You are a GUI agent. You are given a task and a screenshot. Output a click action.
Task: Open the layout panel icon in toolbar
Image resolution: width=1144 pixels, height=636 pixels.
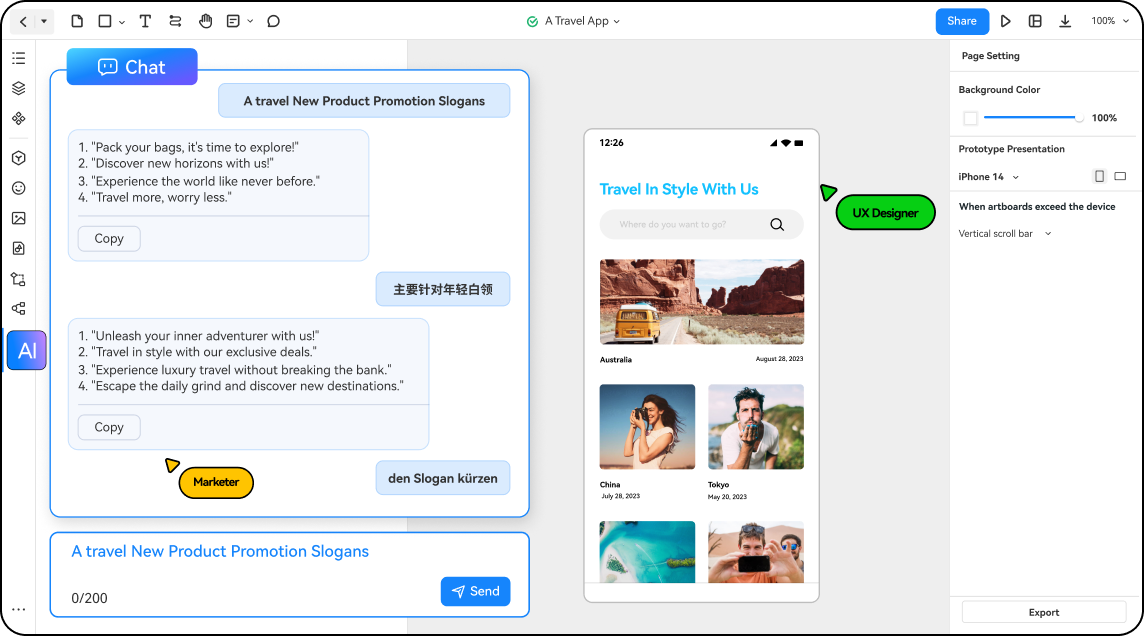point(1035,21)
